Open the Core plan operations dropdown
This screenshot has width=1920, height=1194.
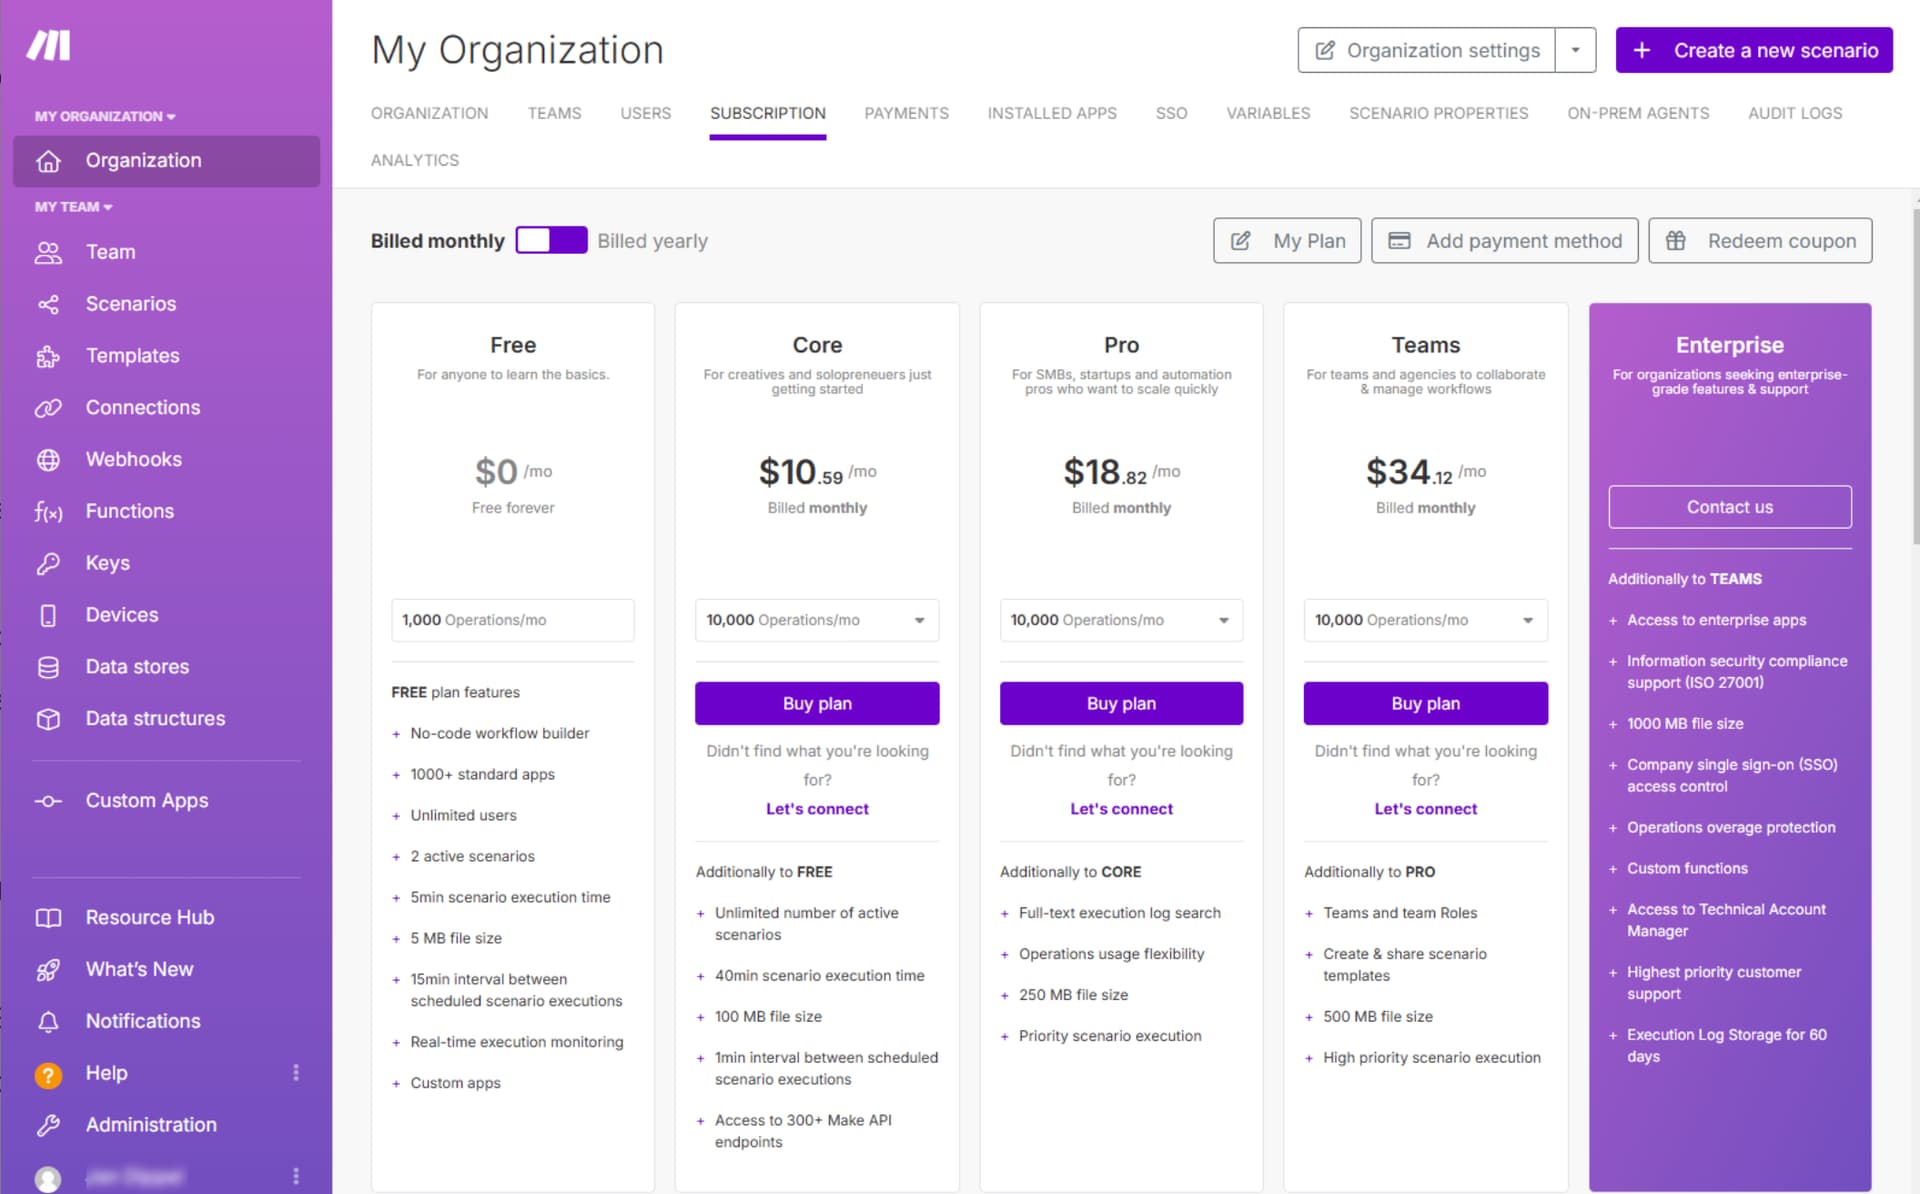point(817,620)
